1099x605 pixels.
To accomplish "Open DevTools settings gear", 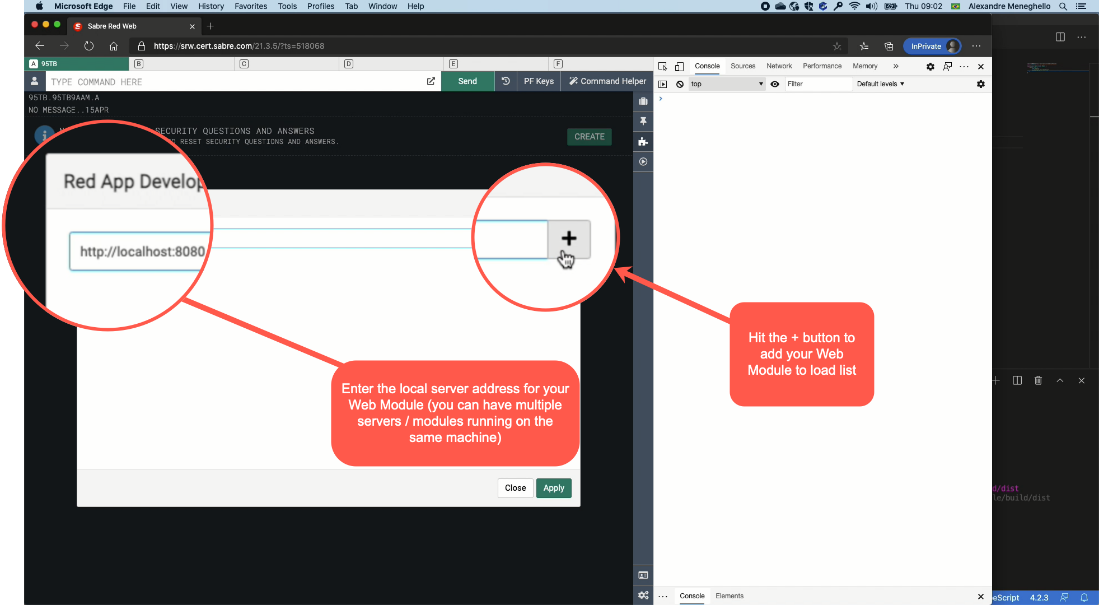I will coord(930,67).
